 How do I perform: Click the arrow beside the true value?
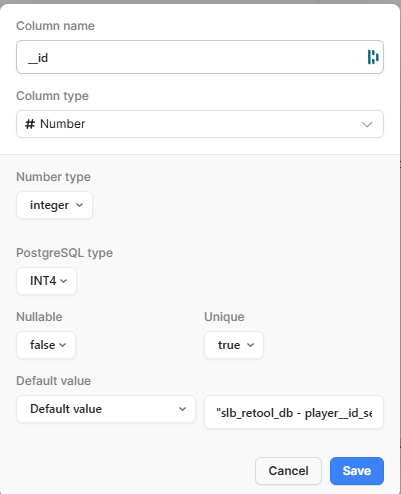coord(250,345)
